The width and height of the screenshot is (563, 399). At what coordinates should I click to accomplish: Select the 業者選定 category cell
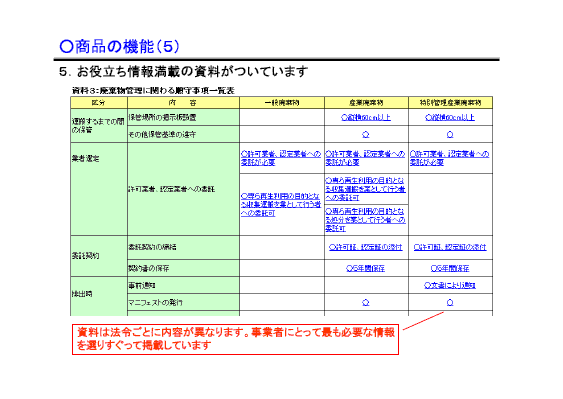(x=99, y=189)
